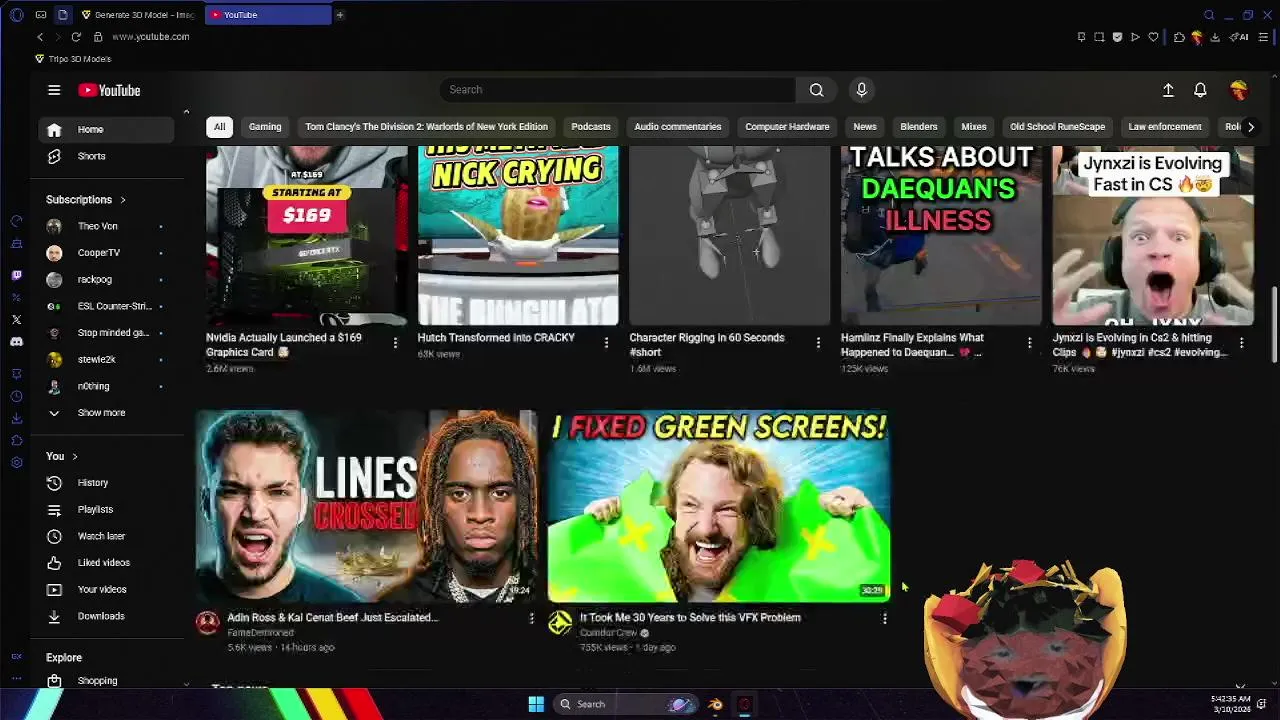This screenshot has width=1280, height=720.
Task: Open Windows Start button
Action: (536, 704)
